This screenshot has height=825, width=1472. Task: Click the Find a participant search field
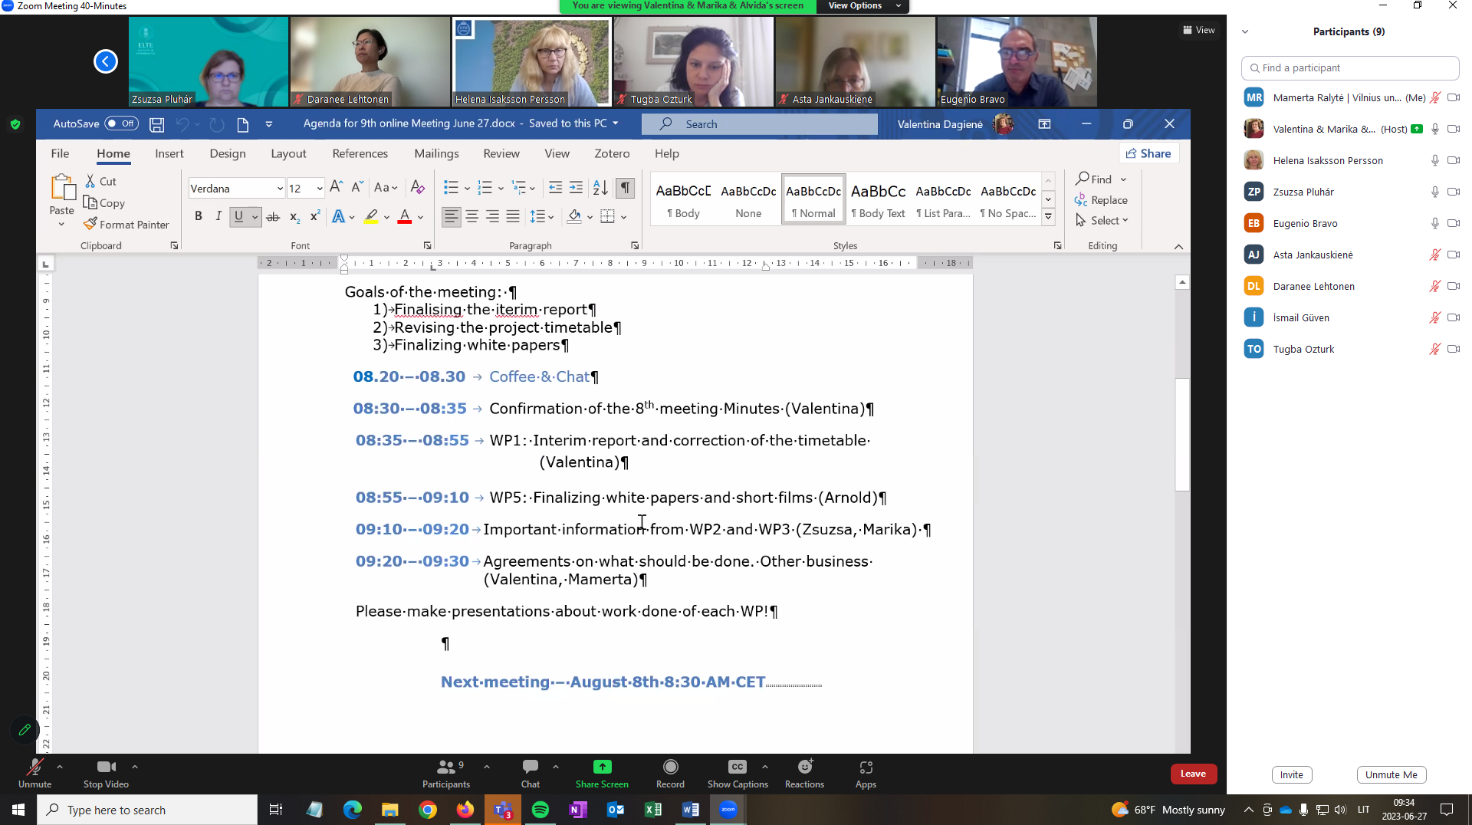click(x=1350, y=68)
